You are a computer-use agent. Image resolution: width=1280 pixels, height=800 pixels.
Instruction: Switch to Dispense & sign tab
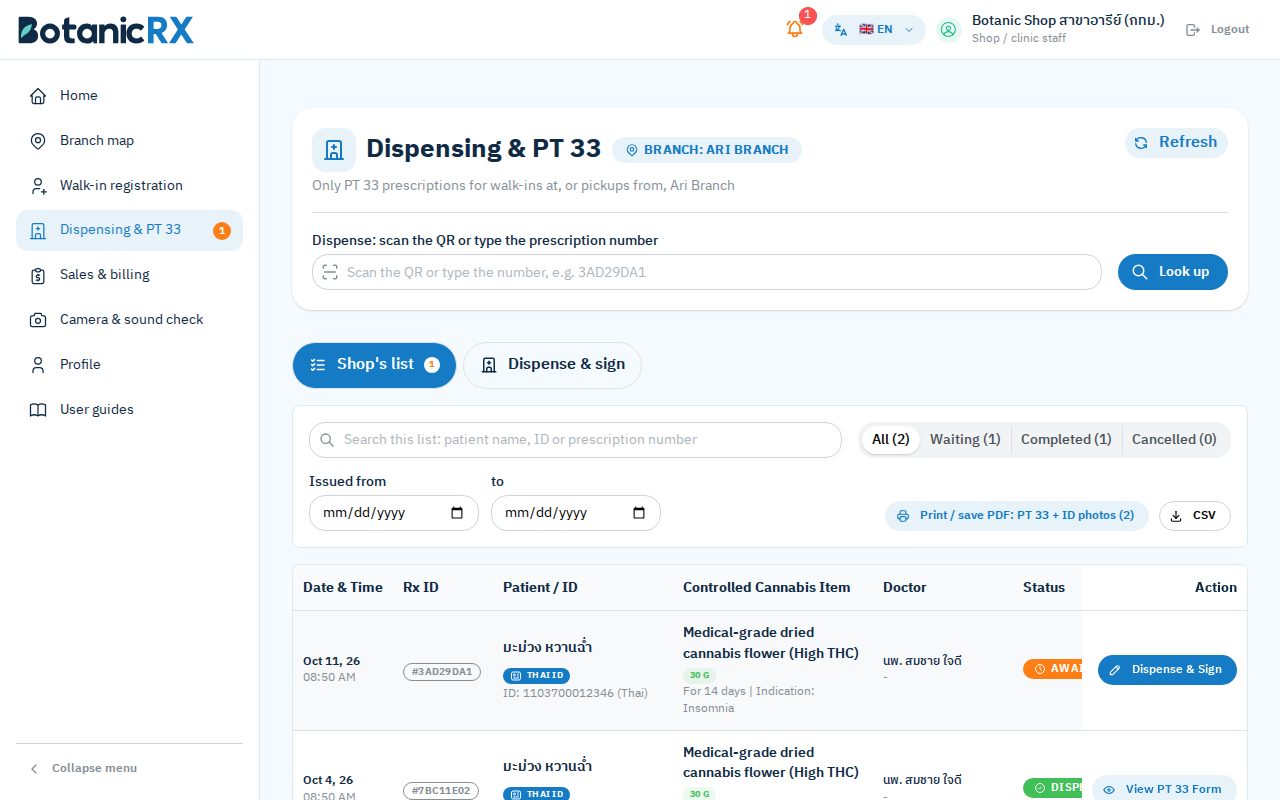click(x=552, y=365)
